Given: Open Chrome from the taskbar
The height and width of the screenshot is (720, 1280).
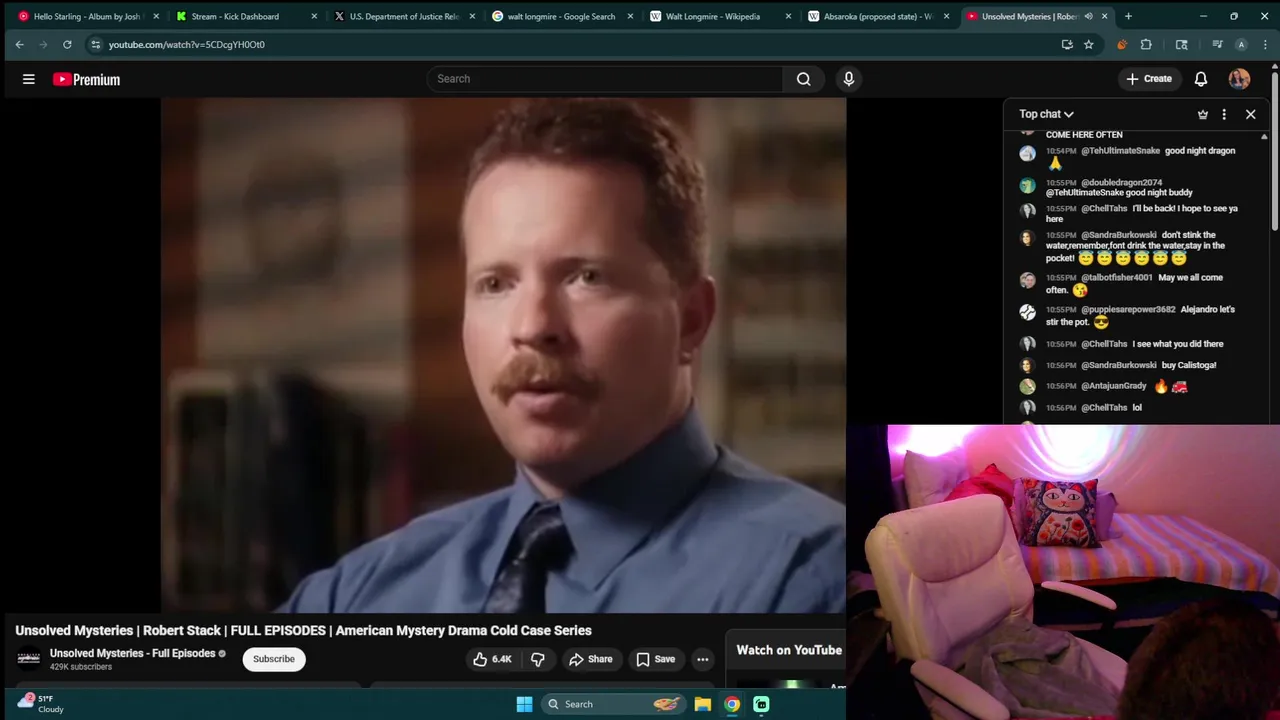Looking at the screenshot, I should click(x=732, y=704).
